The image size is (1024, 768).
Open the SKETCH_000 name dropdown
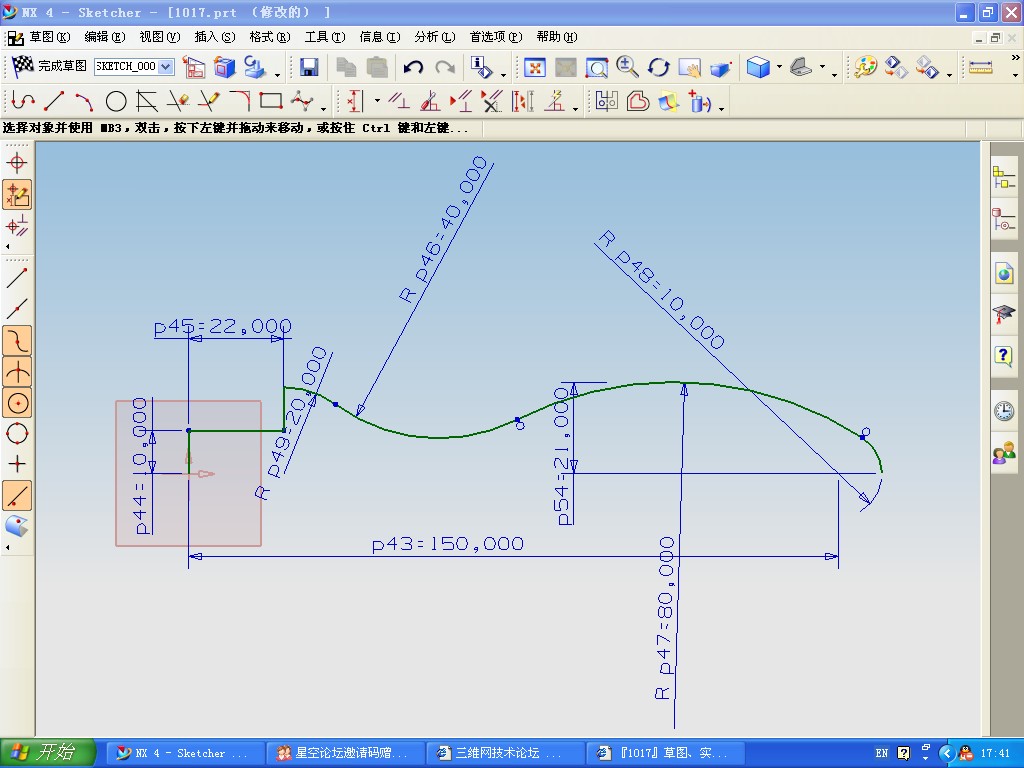[166, 66]
